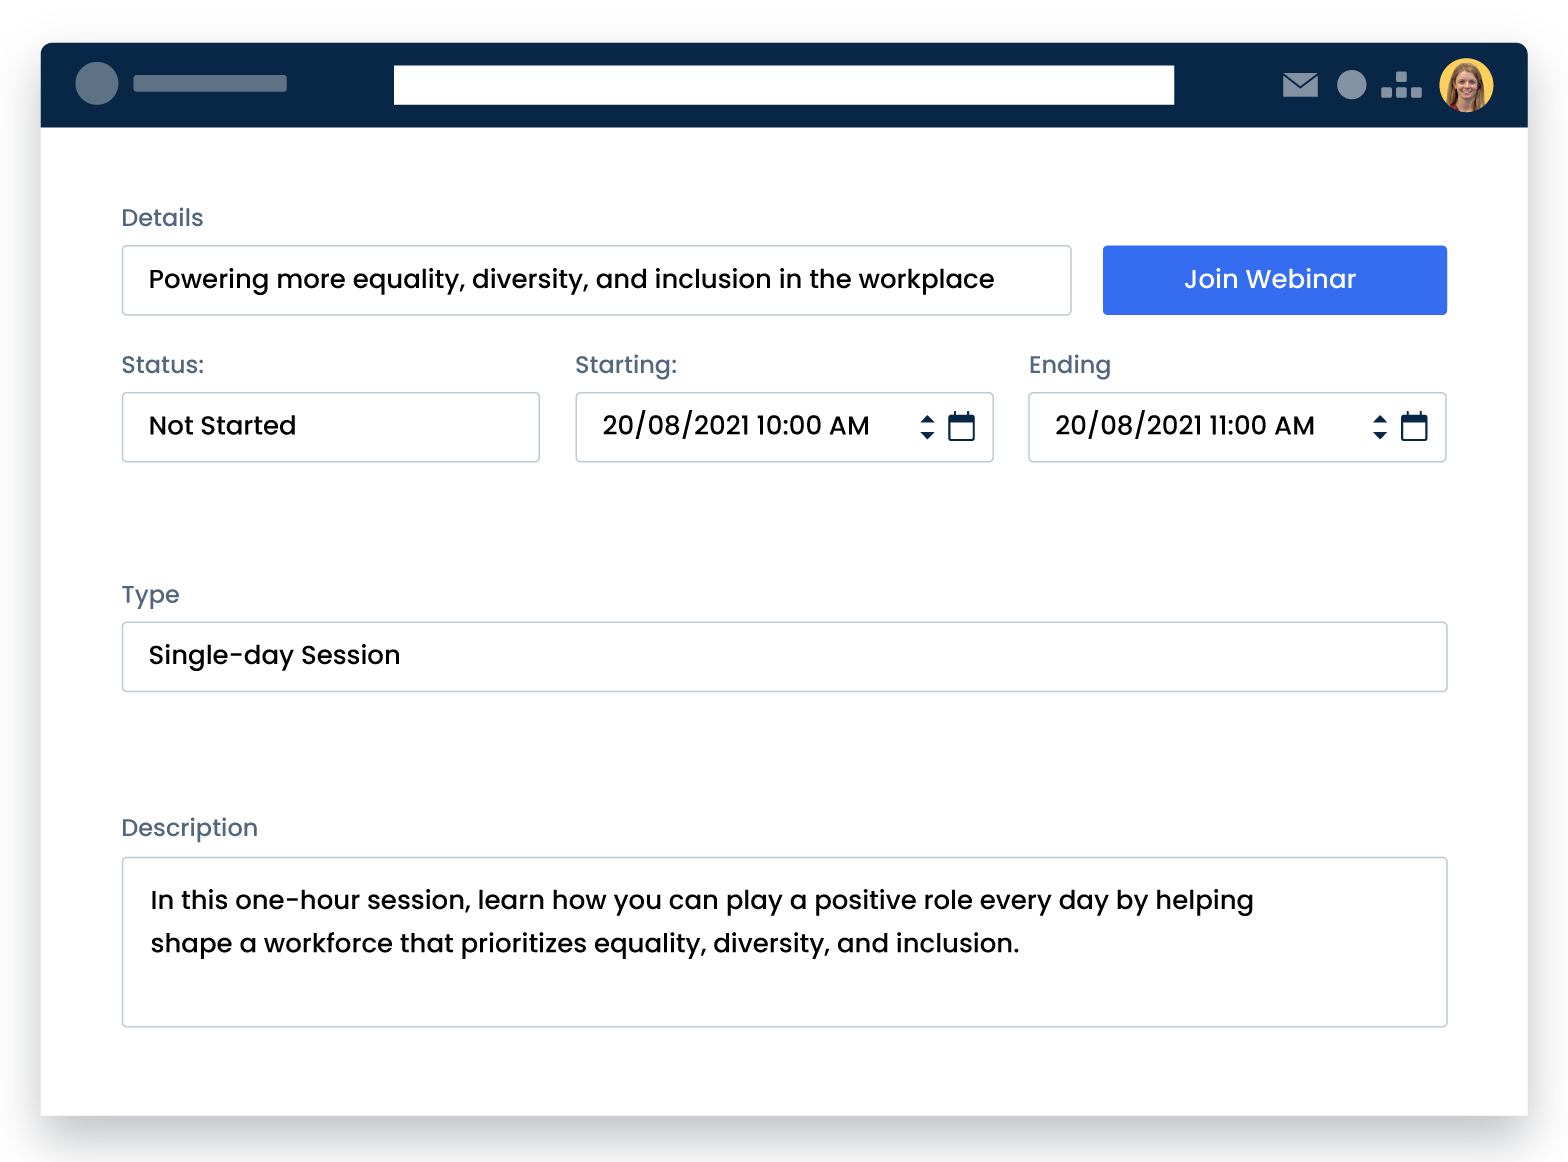This screenshot has height=1162, width=1568.
Task: Click the Status: label
Action: [x=162, y=365]
